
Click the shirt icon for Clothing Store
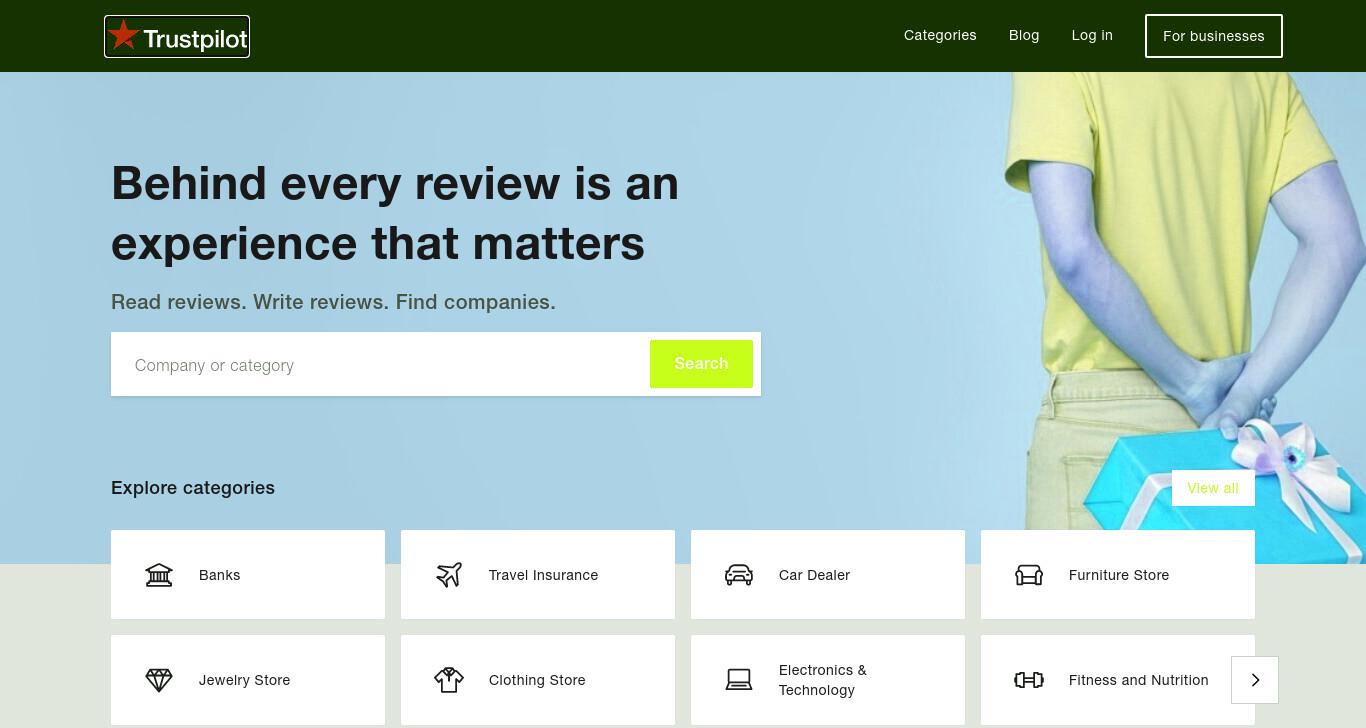pos(449,680)
